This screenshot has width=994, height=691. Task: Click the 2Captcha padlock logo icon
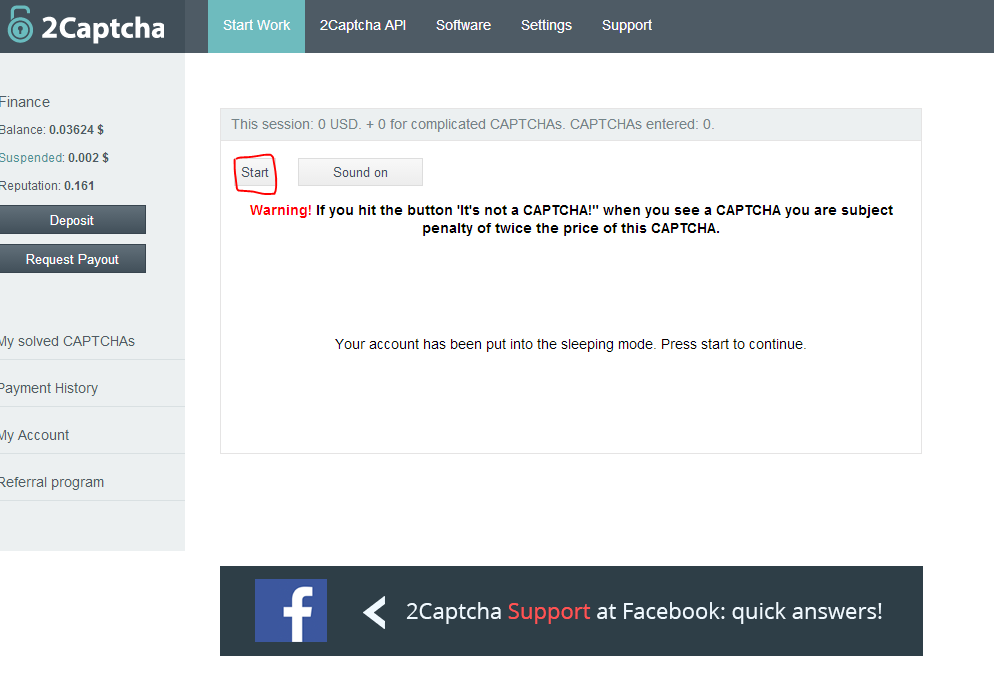(20, 25)
